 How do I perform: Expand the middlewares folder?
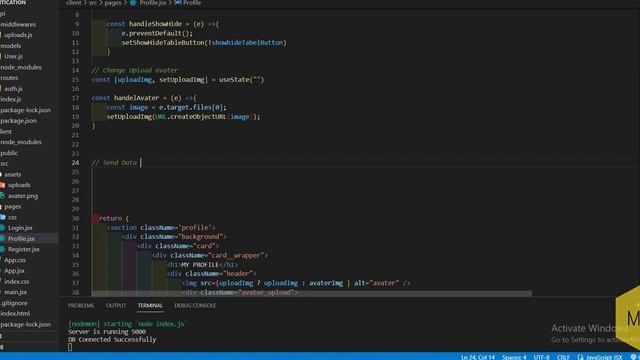18,24
